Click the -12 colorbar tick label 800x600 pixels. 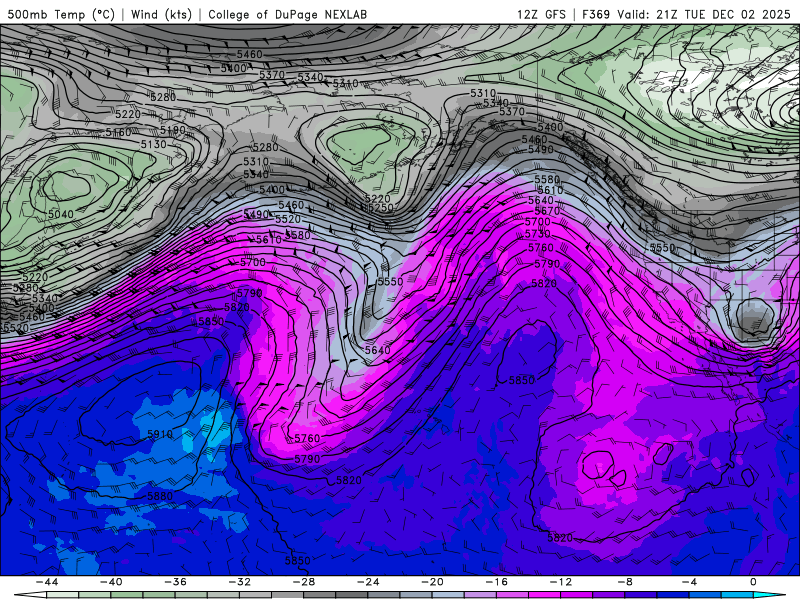point(561,582)
